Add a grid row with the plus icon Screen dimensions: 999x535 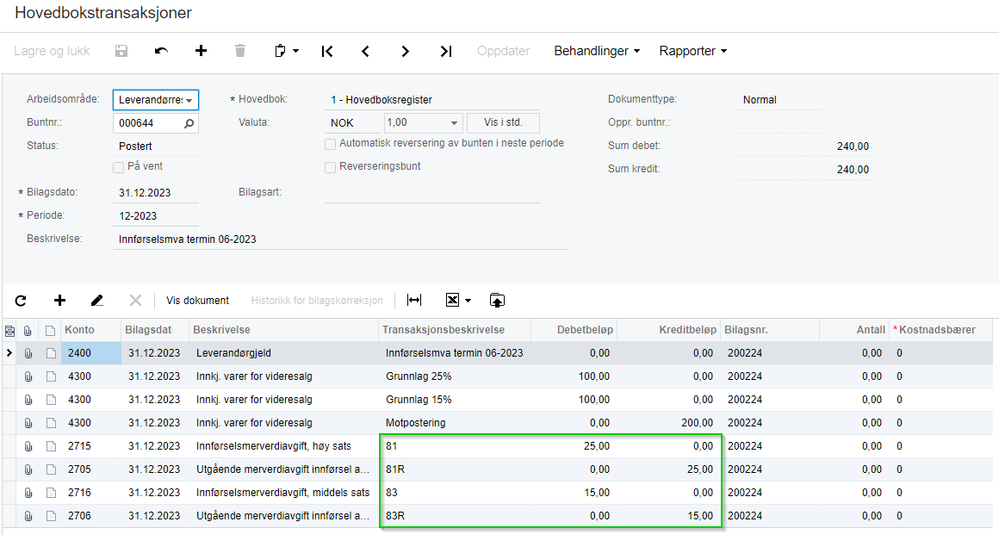tap(59, 301)
